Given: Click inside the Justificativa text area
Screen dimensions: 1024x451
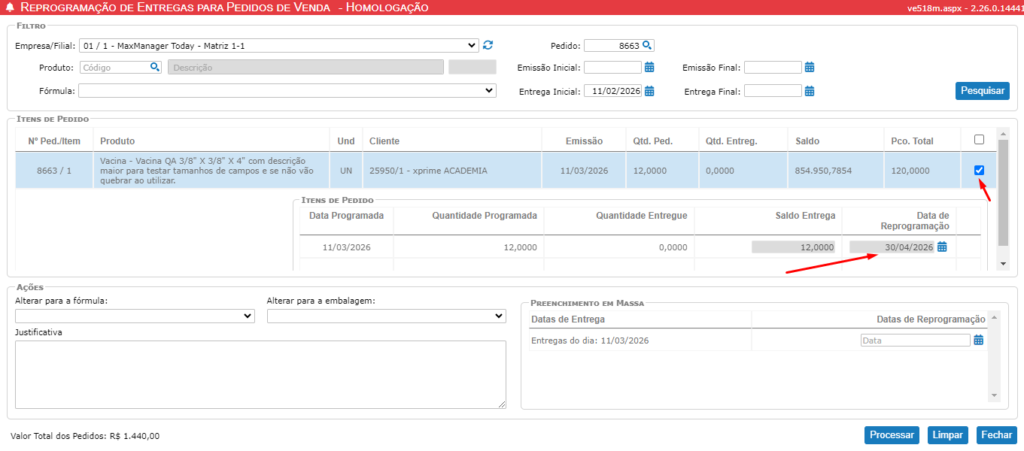Looking at the screenshot, I should point(260,374).
